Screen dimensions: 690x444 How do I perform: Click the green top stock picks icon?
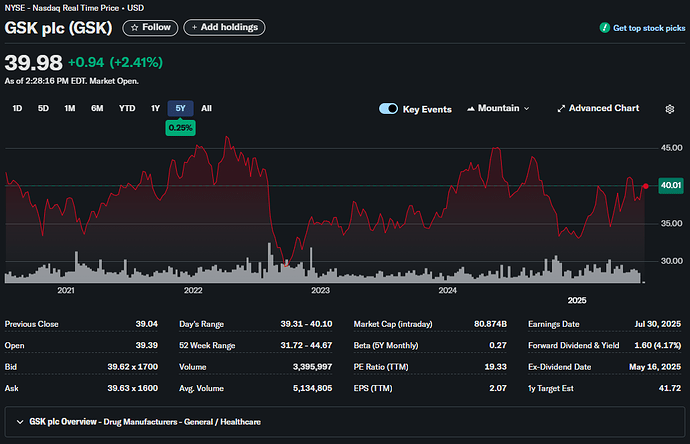point(605,28)
